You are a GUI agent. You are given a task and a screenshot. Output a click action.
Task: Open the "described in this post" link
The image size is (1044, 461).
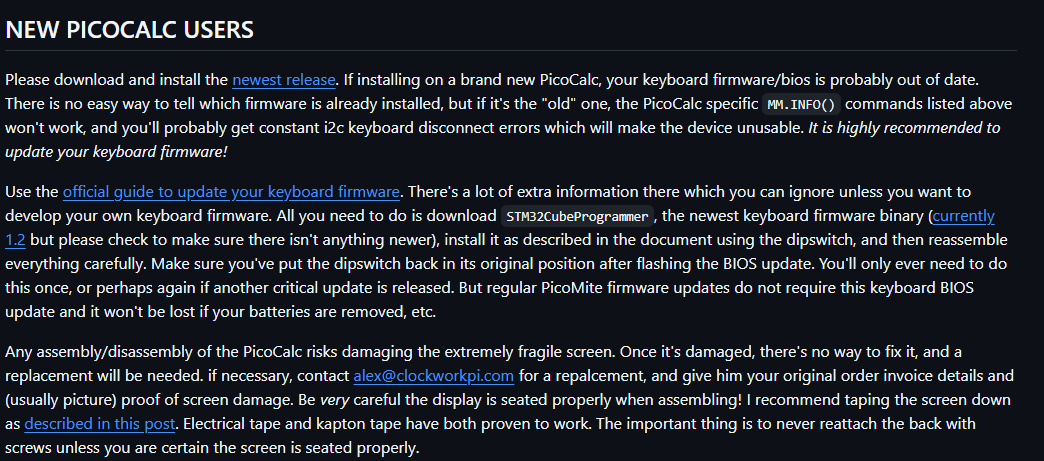tap(100, 424)
